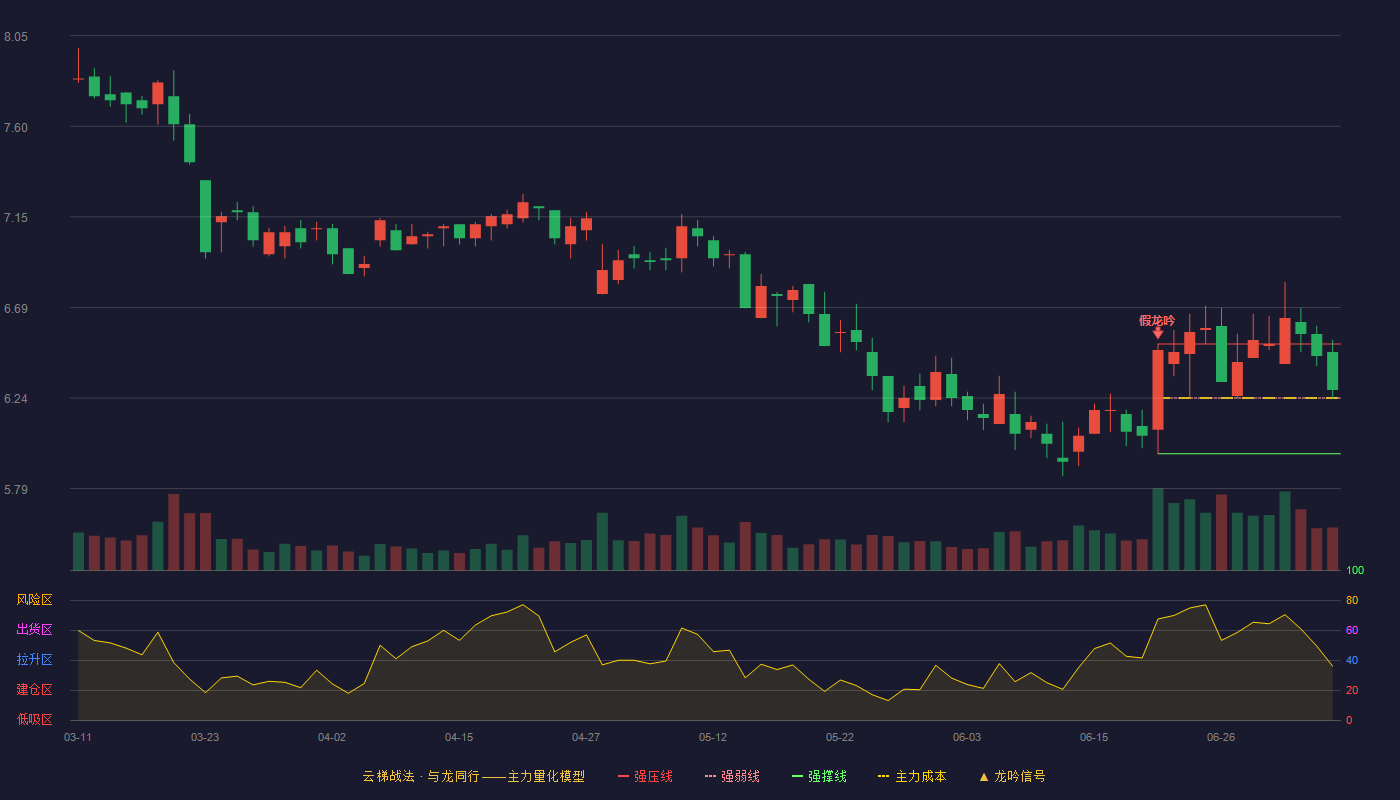Click the 6.24 price axis label

[16, 399]
